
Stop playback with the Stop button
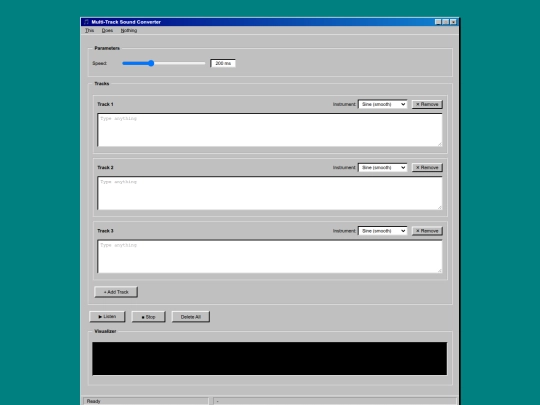[x=148, y=316]
